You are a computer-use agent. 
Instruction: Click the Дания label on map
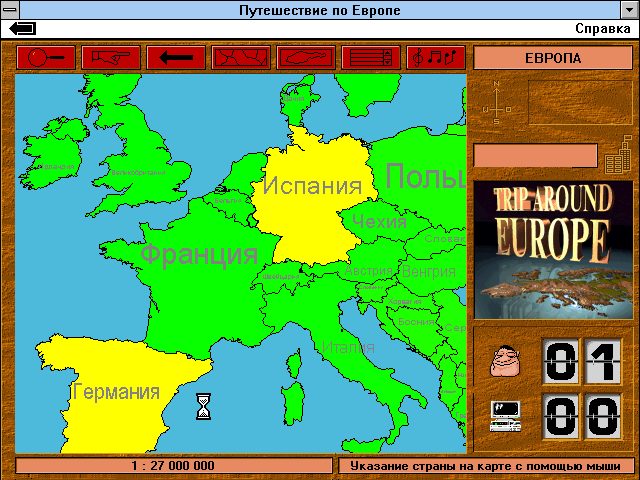click(293, 99)
